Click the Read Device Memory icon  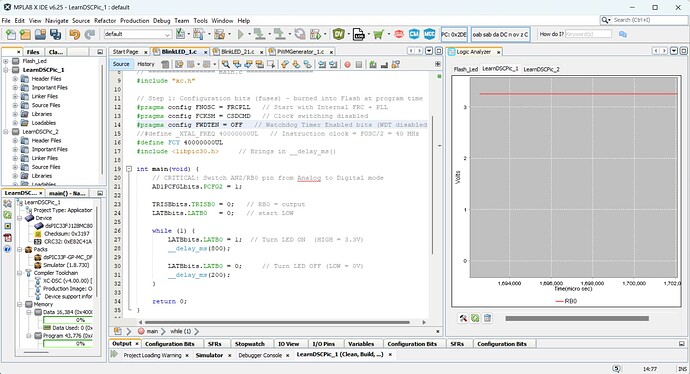click(279, 34)
